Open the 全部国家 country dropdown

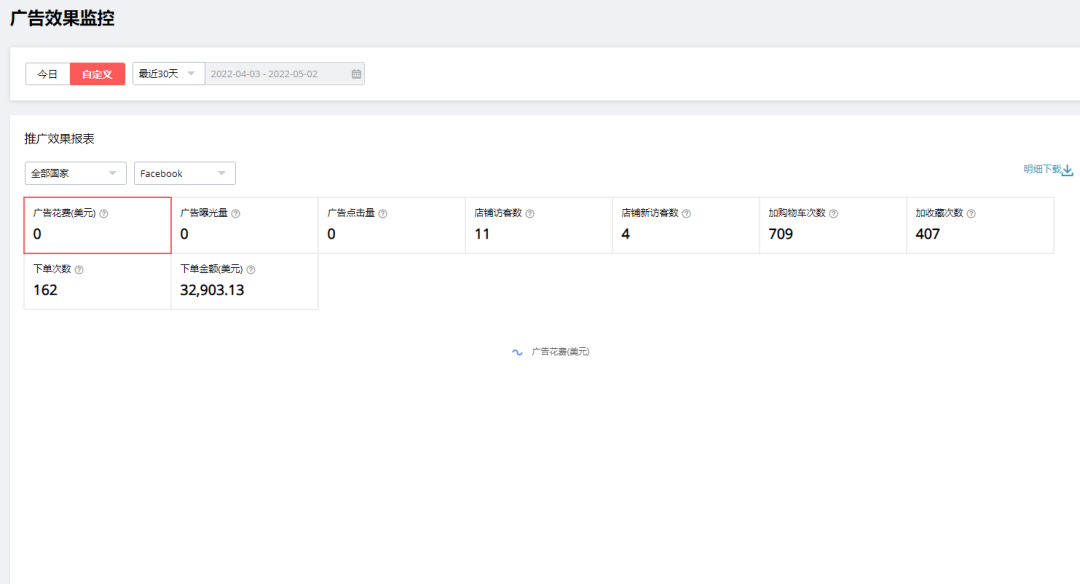76,173
